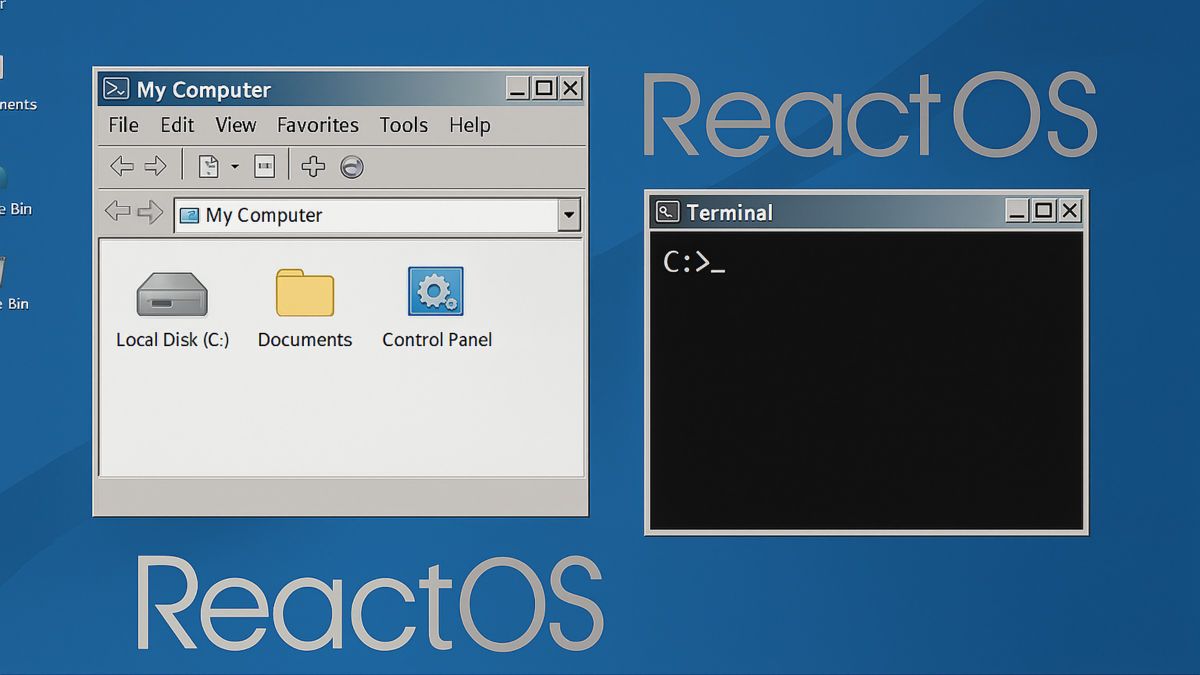The height and width of the screenshot is (675, 1200).
Task: Click the My Computer title bar icon
Action: pyautogui.click(x=117, y=89)
